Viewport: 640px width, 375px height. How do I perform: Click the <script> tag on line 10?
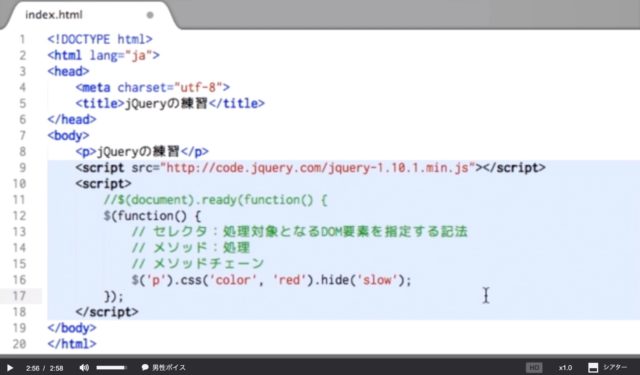103,184
